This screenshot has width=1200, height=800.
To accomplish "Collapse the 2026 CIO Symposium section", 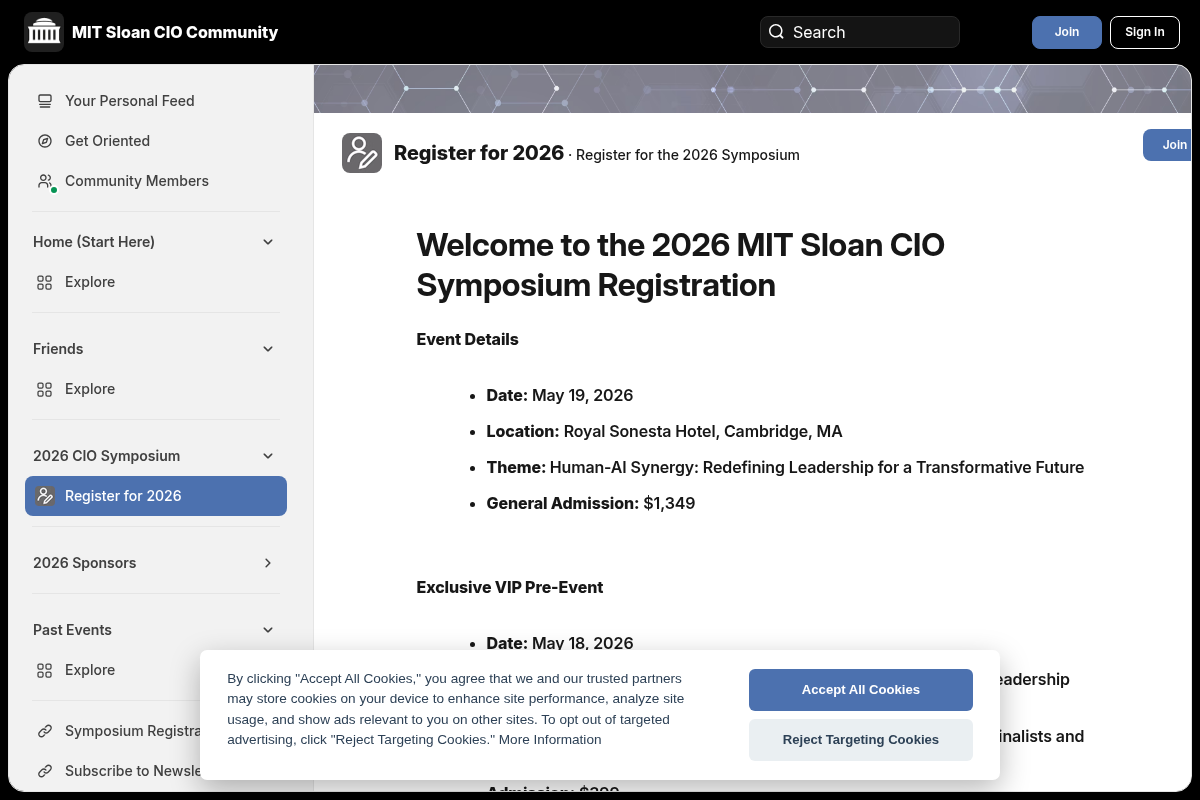I will coord(268,456).
